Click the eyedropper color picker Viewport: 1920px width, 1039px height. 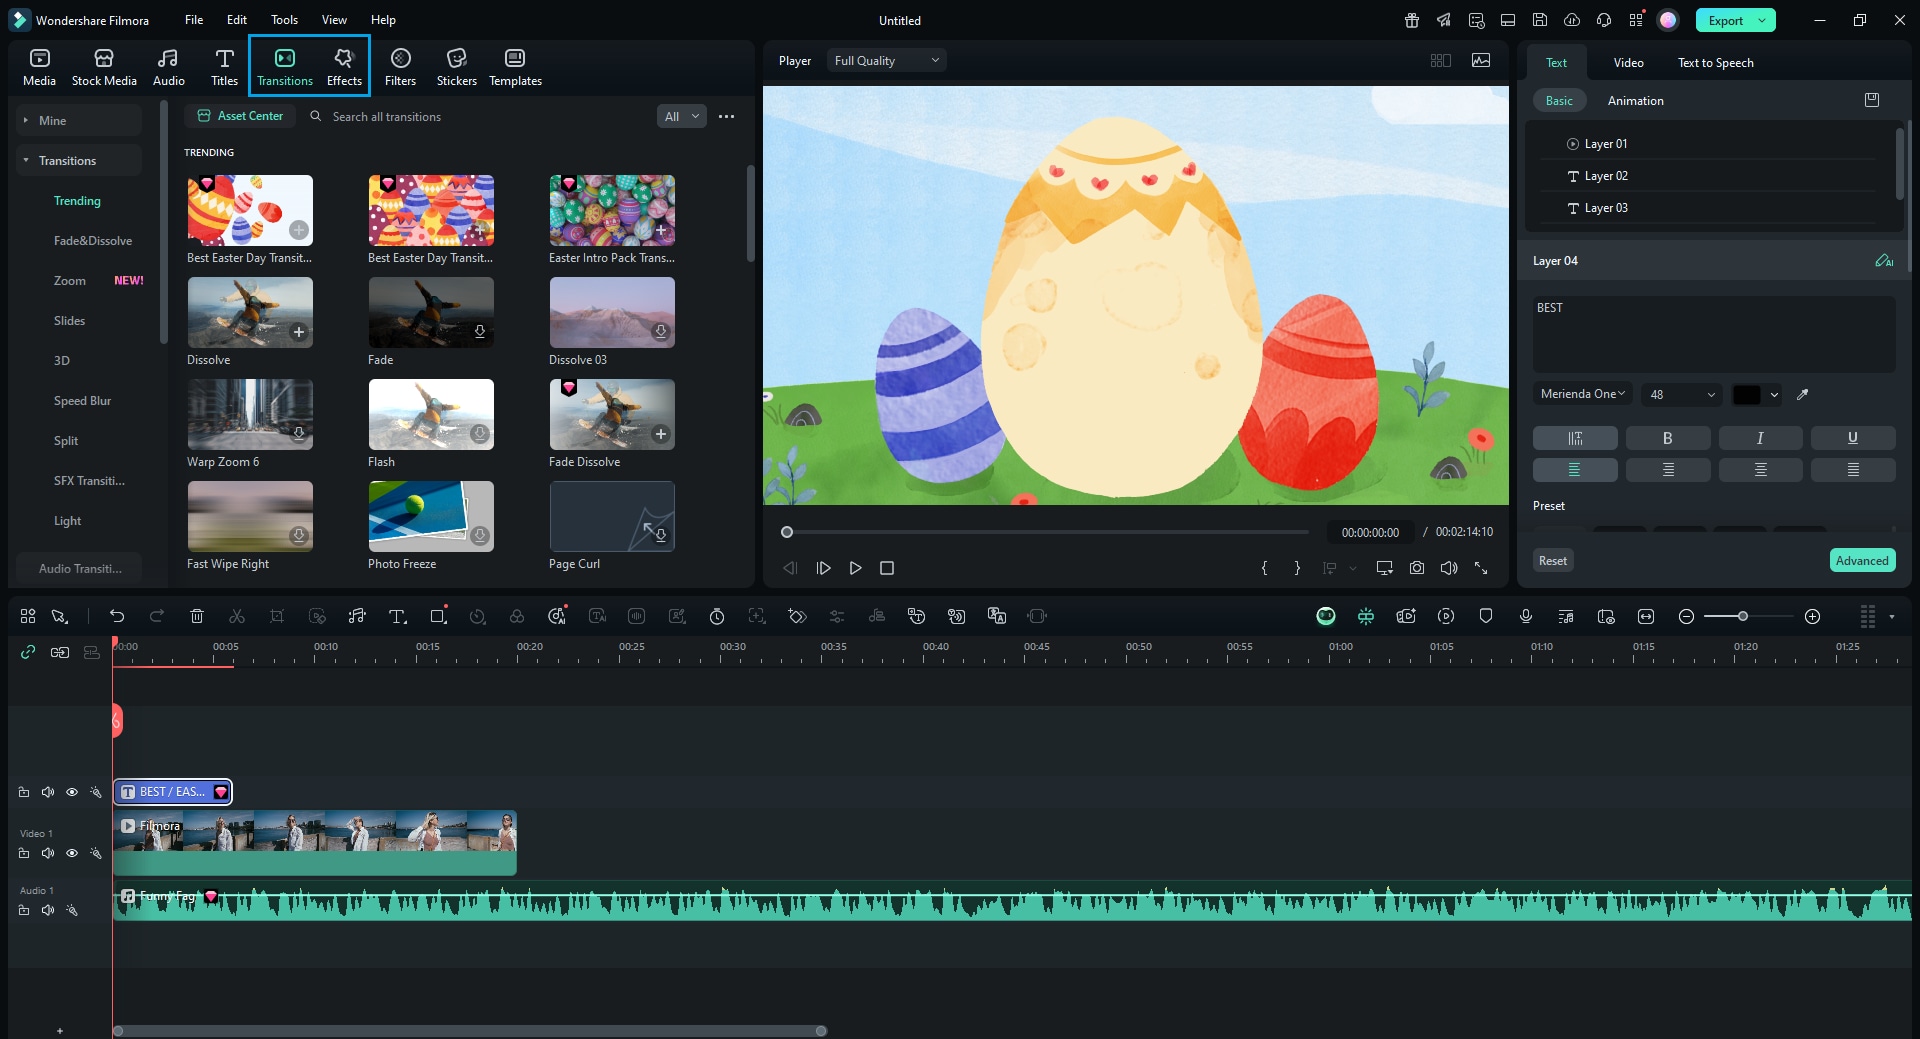[1802, 394]
